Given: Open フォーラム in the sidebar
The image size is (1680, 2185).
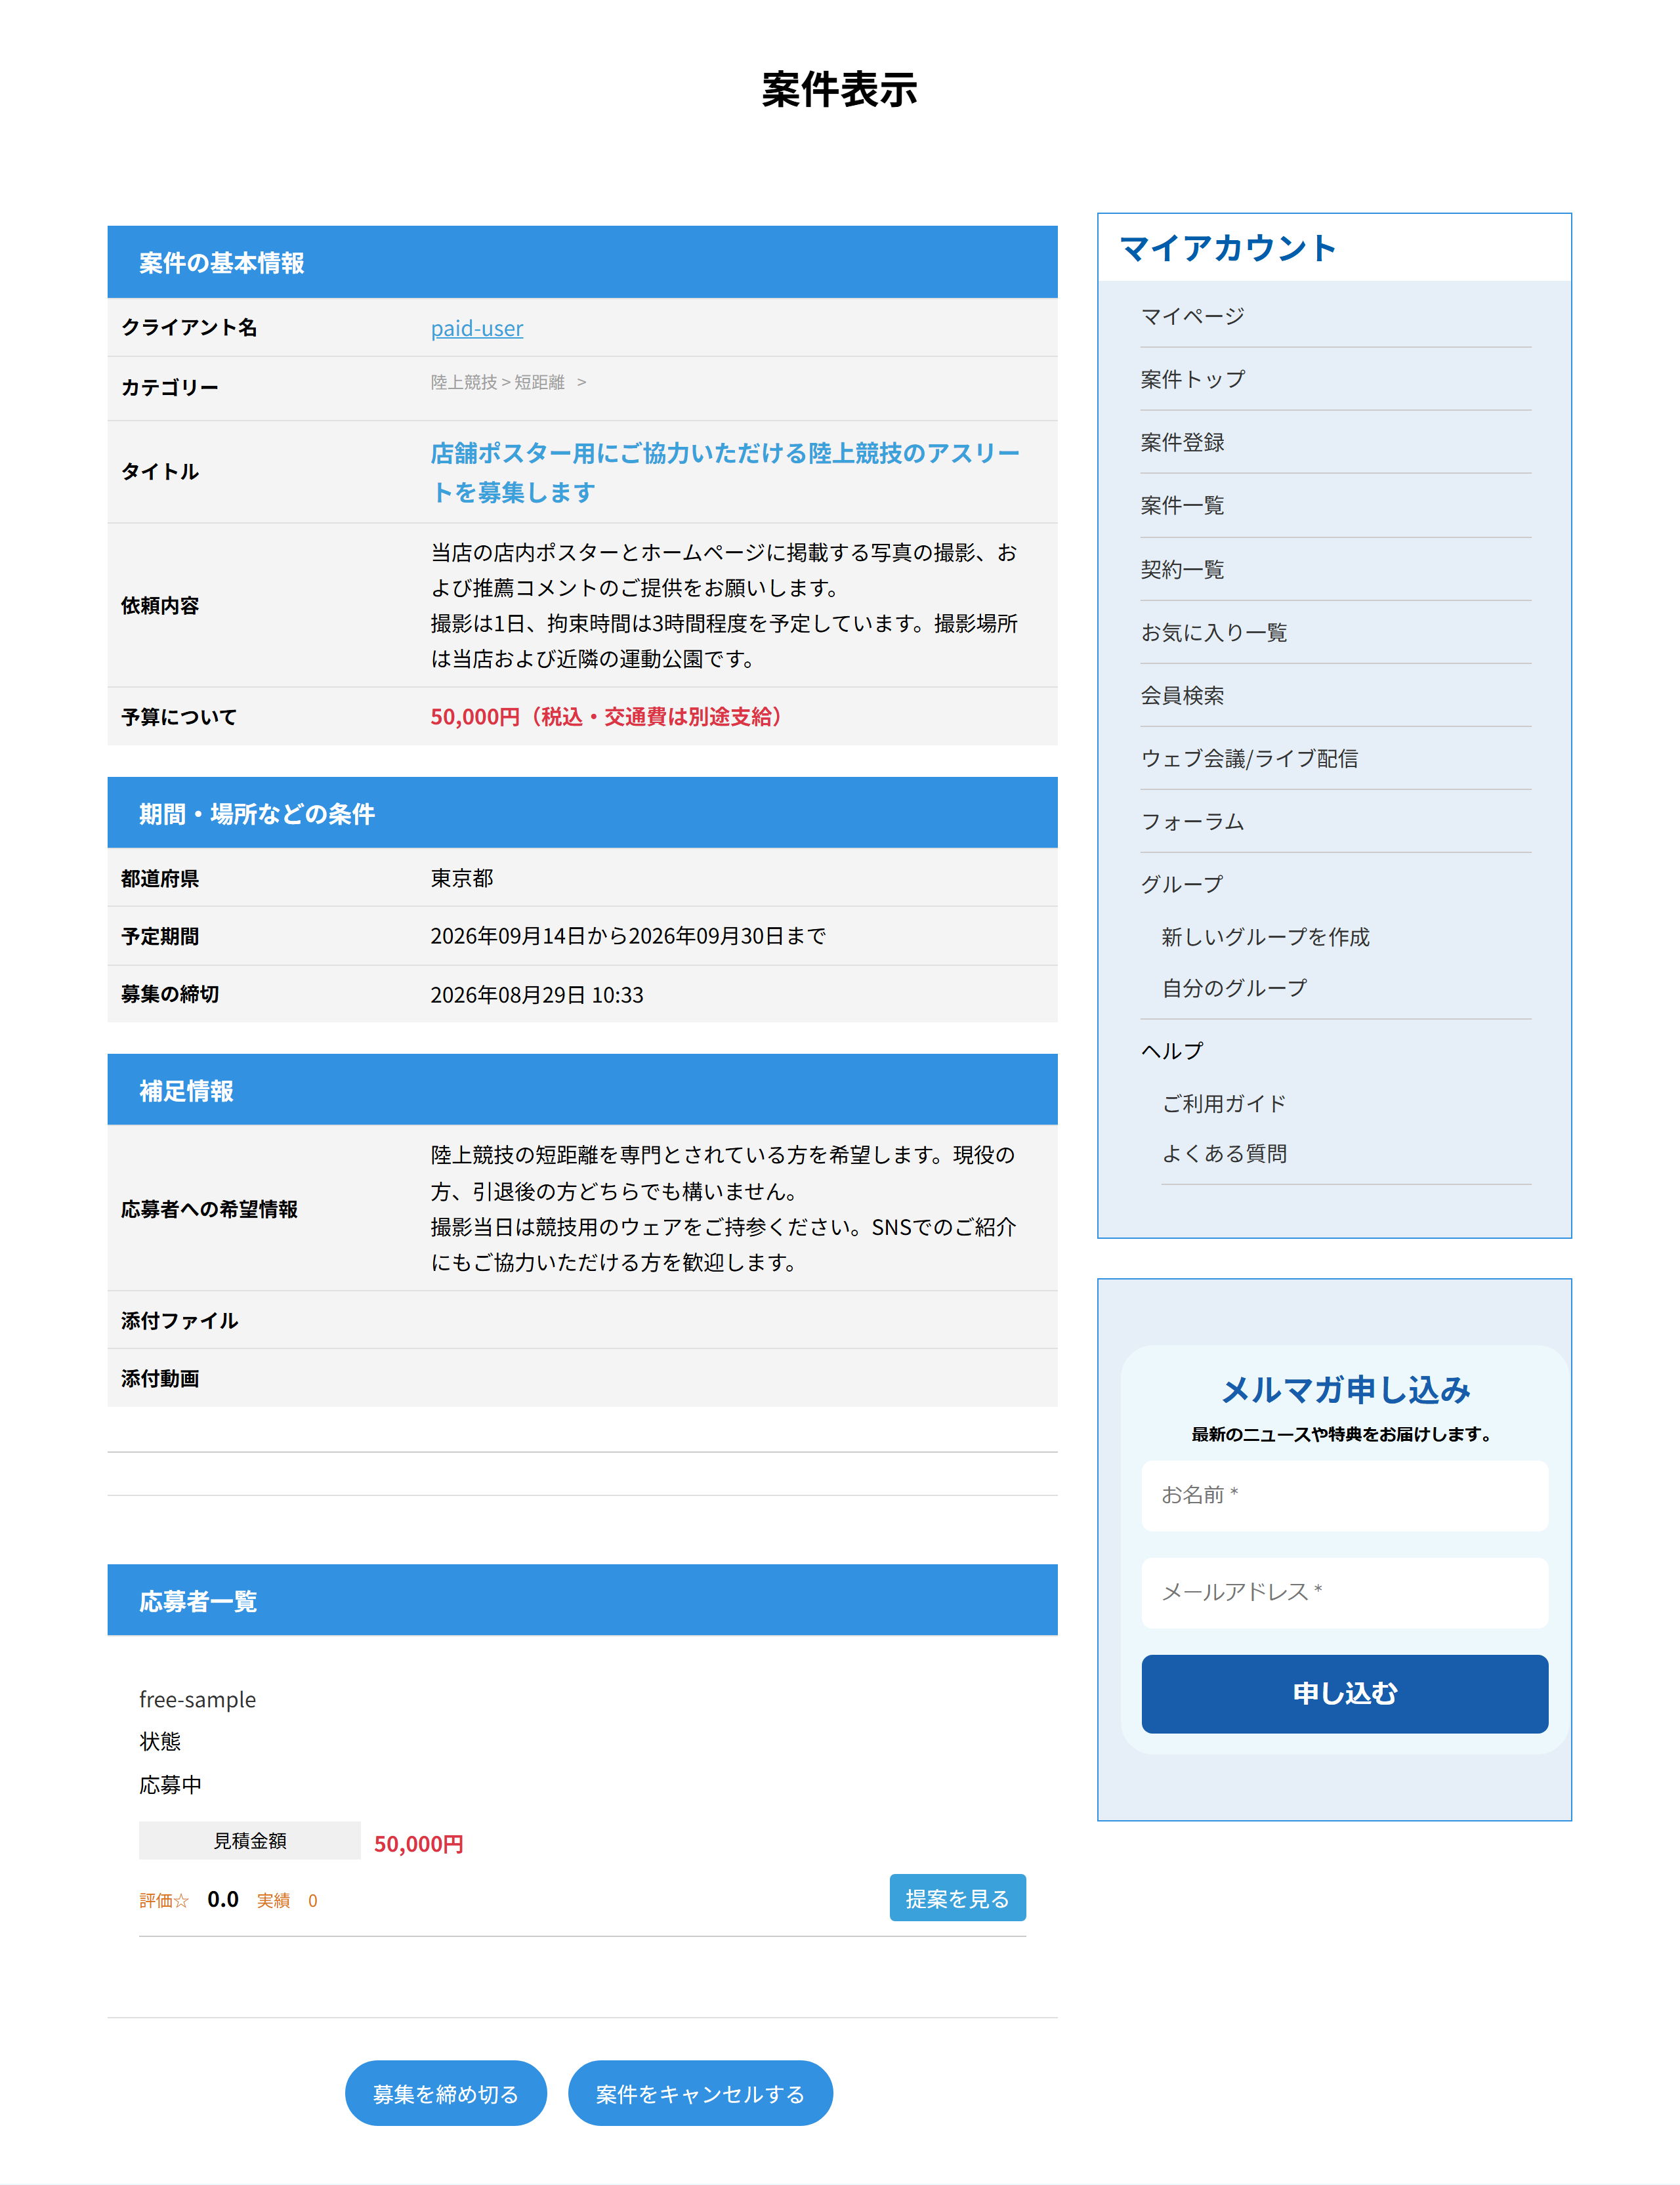Looking at the screenshot, I should 1192,821.
